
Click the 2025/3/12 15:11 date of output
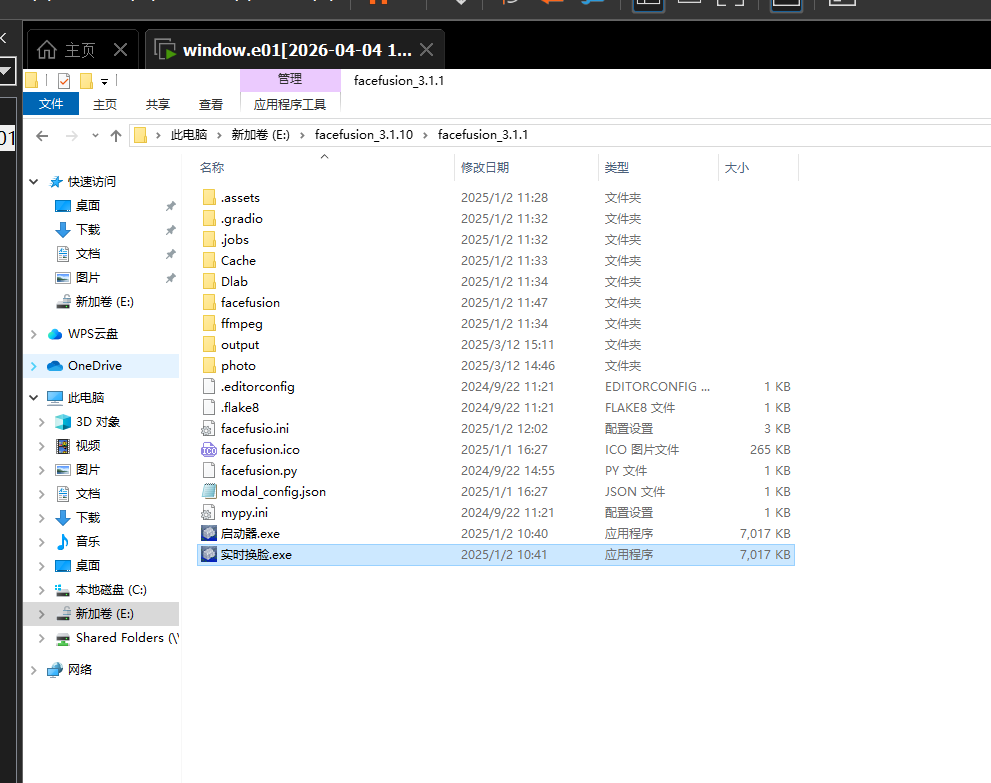coord(508,344)
